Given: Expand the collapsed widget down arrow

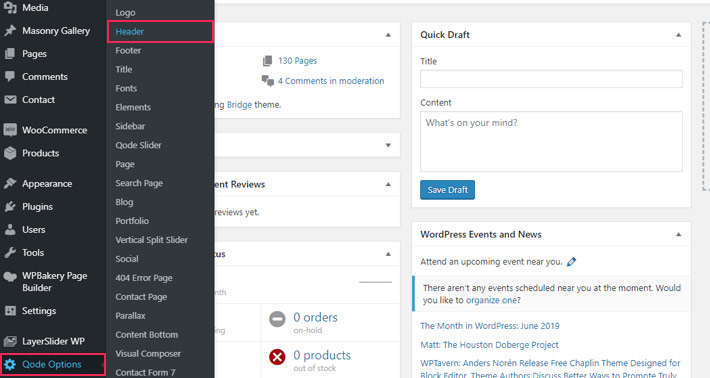Looking at the screenshot, I should pyautogui.click(x=388, y=145).
